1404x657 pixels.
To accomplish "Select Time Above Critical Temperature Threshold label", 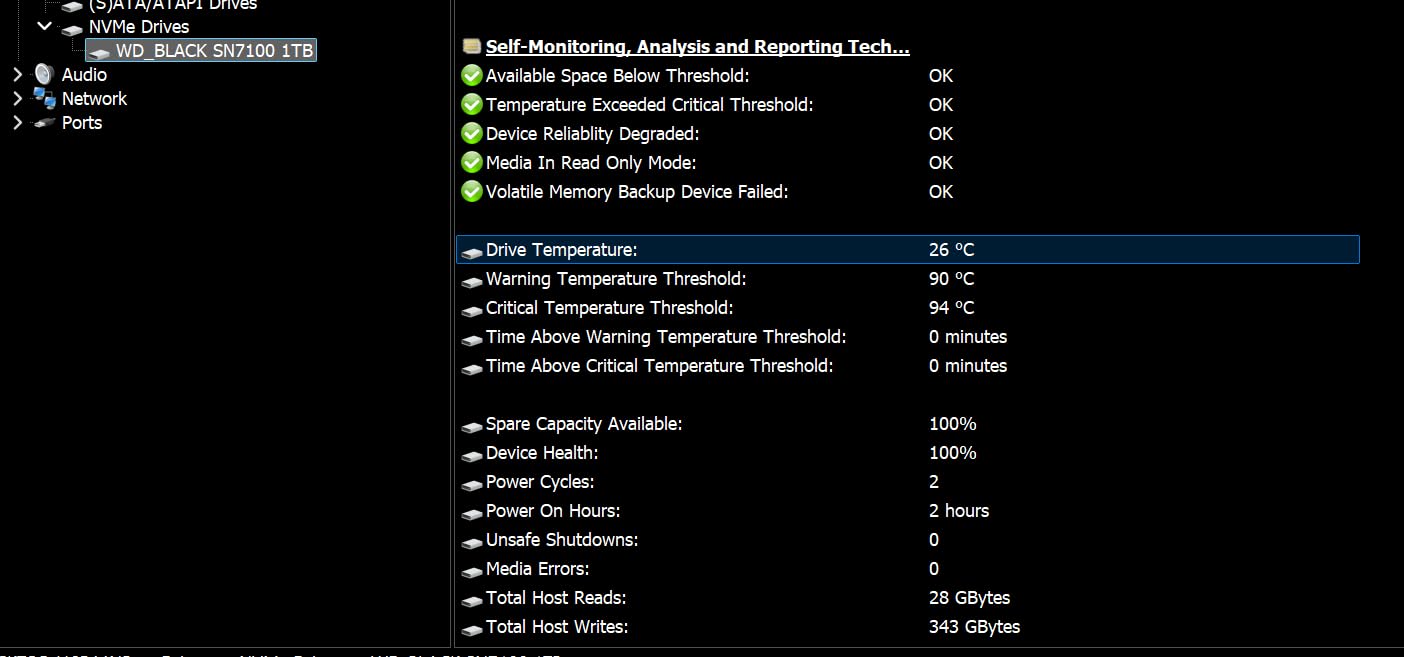I will [x=659, y=366].
